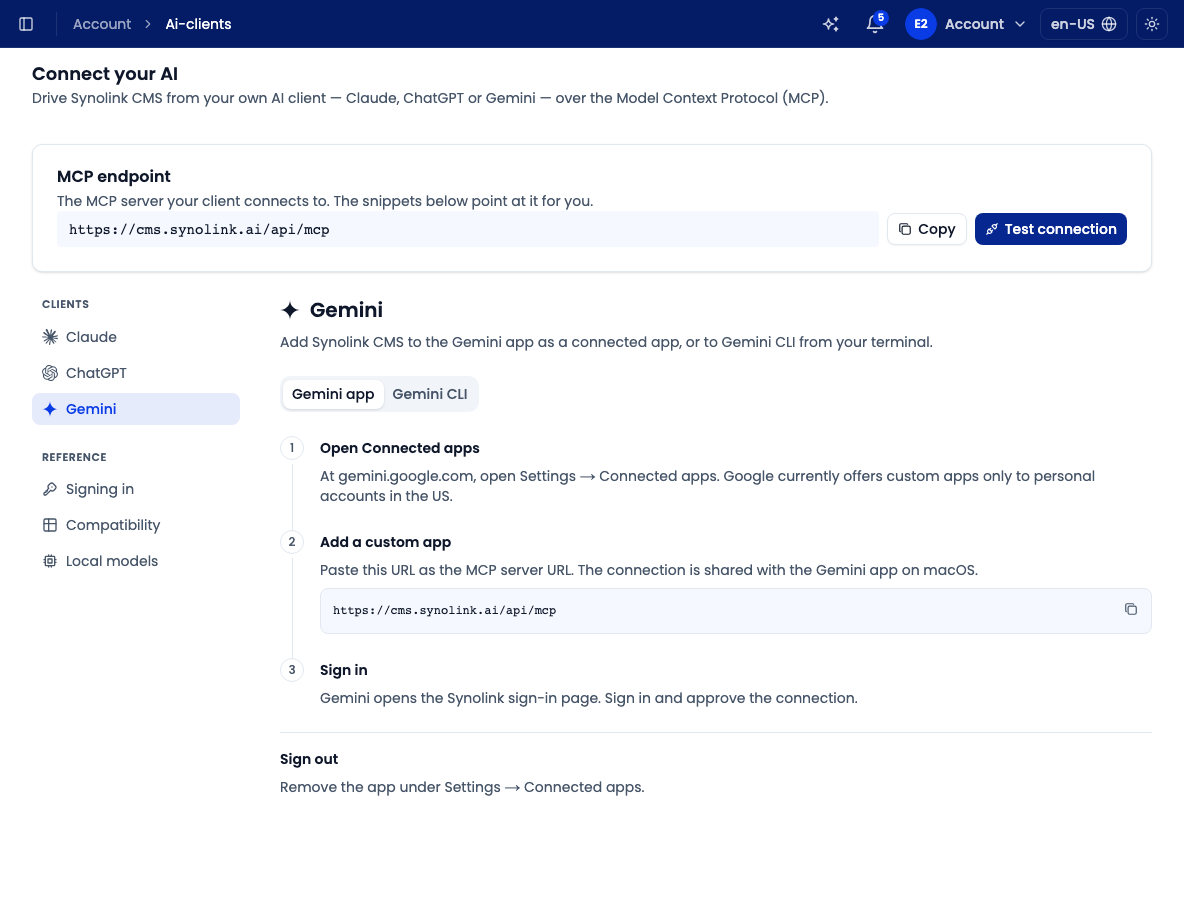Toggle the sidebar panel icon

(x=26, y=24)
